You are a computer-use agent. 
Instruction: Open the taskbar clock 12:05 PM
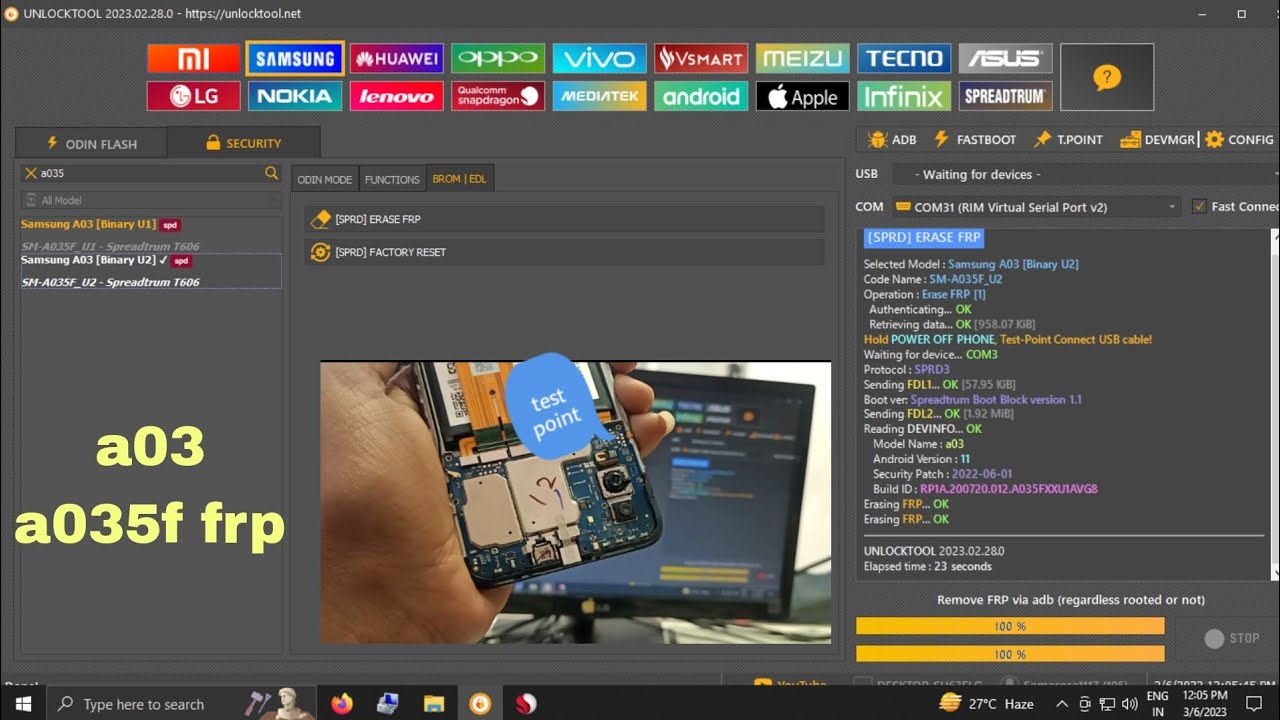pos(1204,704)
